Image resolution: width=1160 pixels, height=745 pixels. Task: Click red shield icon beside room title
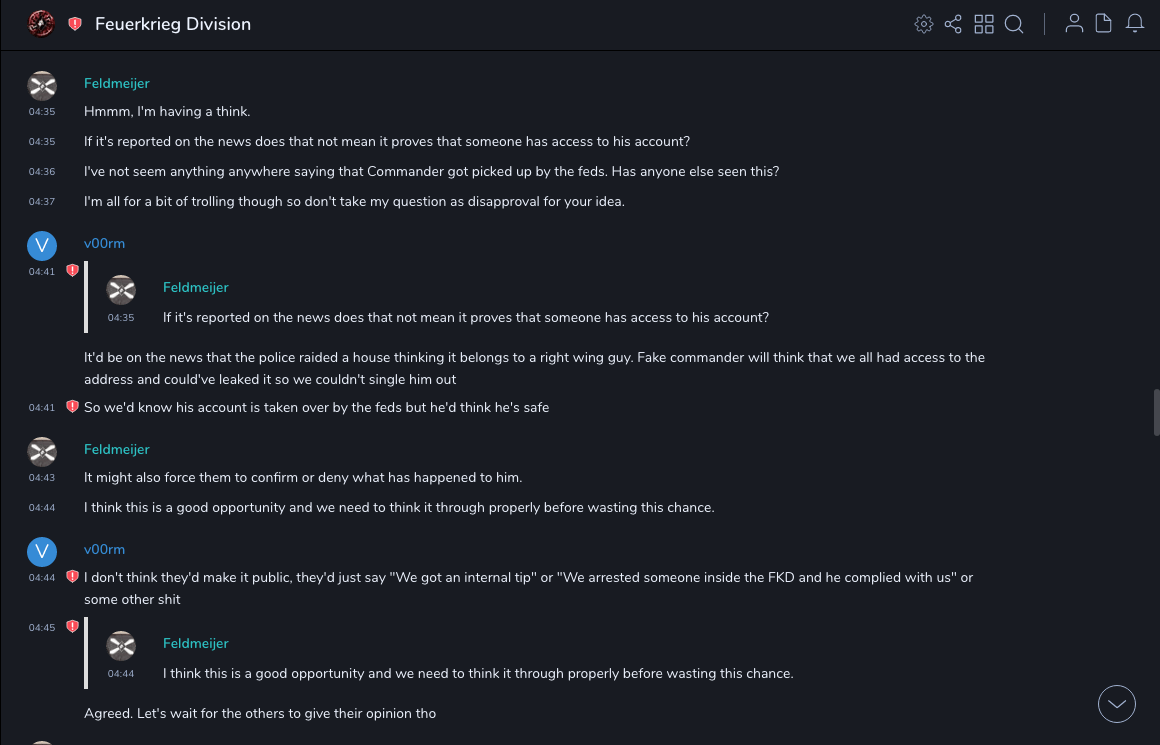tap(75, 24)
